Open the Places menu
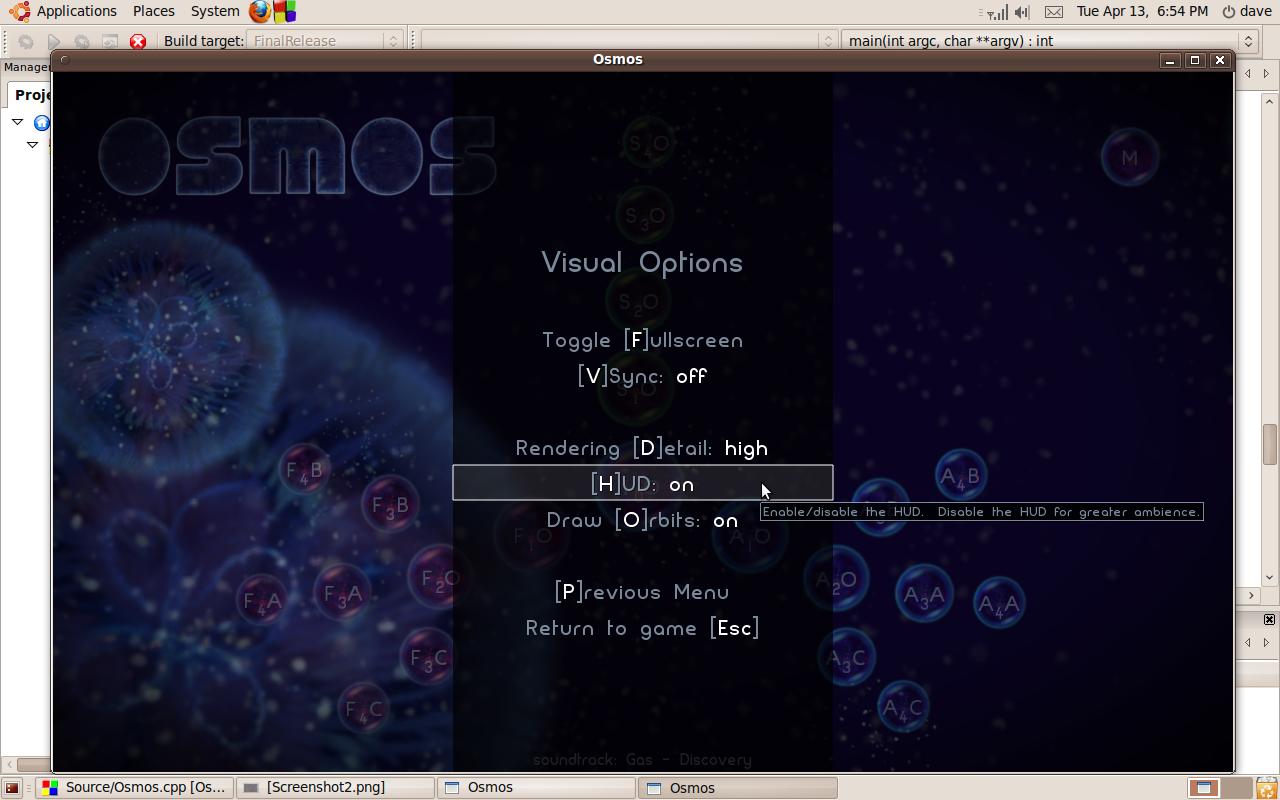This screenshot has width=1280, height=800. coord(154,11)
